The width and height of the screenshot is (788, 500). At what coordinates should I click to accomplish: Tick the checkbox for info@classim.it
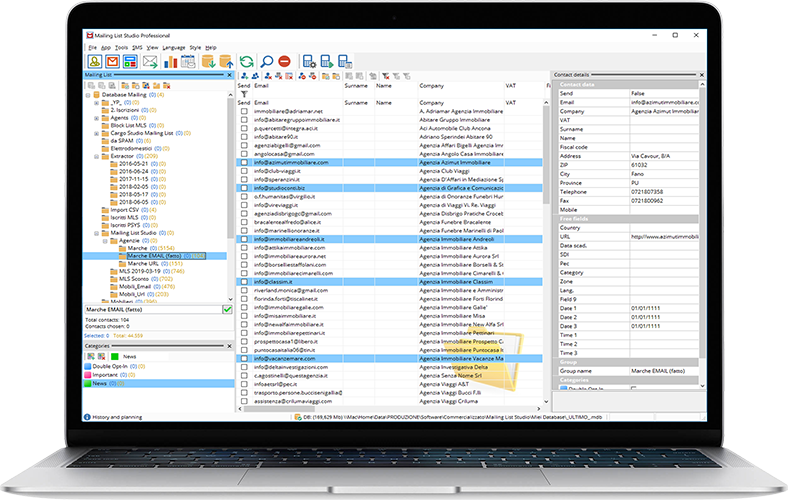point(244,282)
